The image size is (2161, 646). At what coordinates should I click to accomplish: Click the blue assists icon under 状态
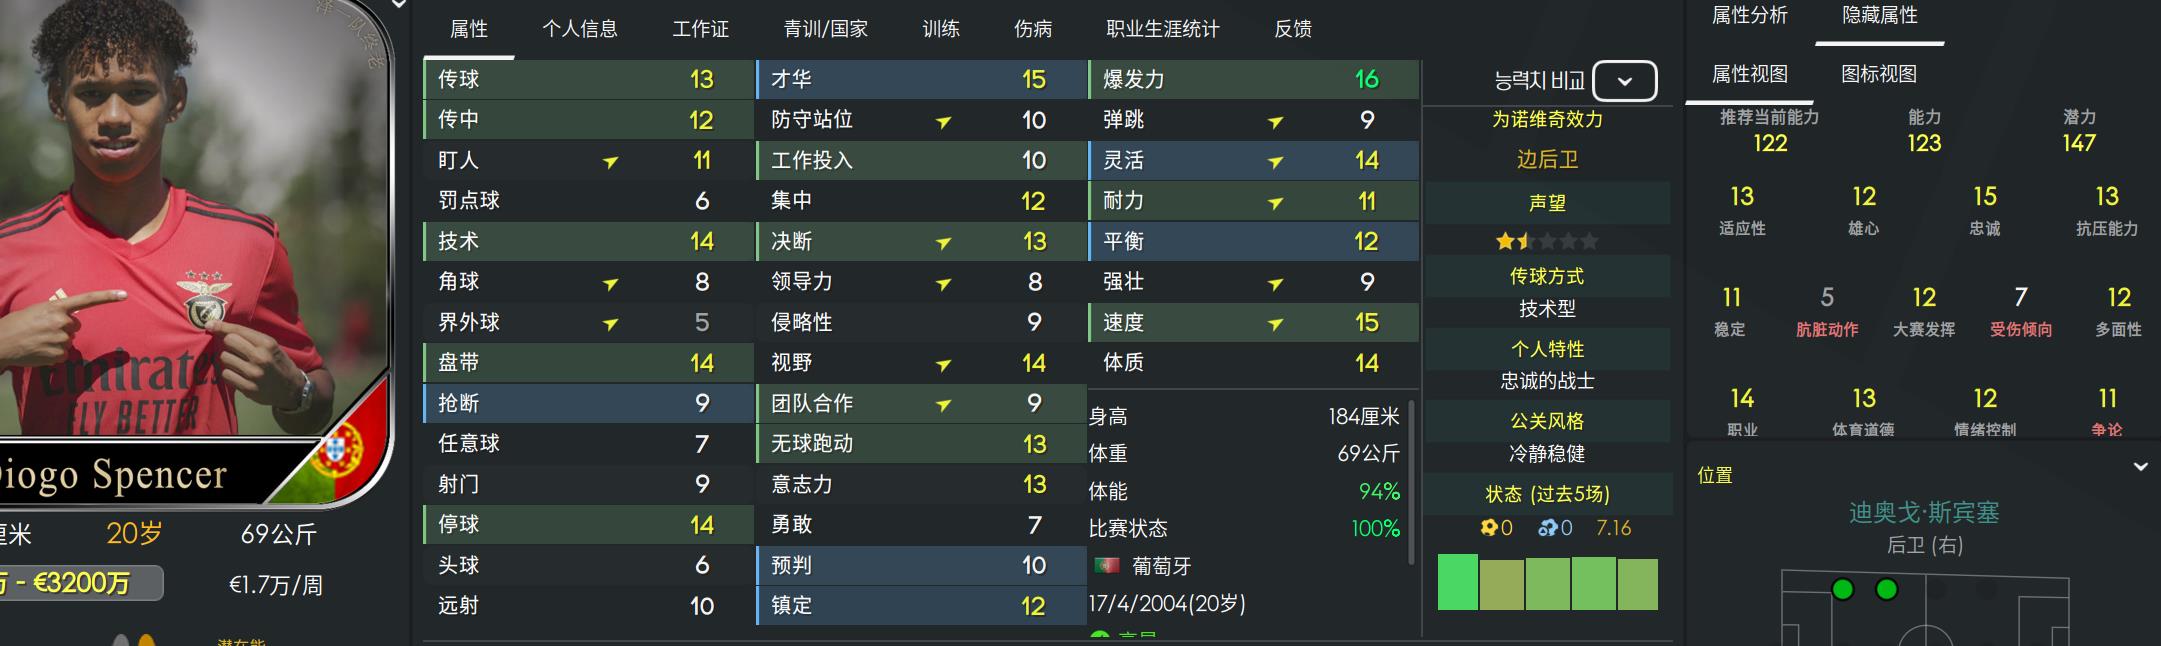(x=1548, y=528)
